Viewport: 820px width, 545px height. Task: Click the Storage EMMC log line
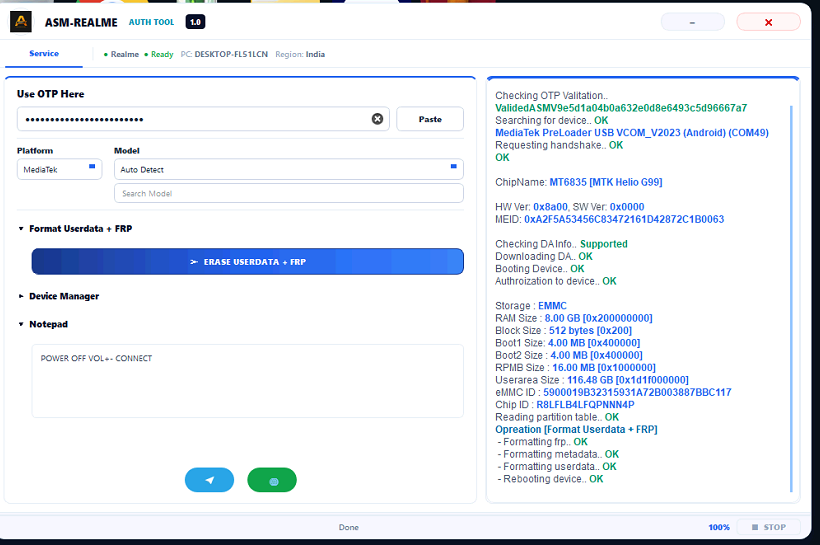click(531, 305)
